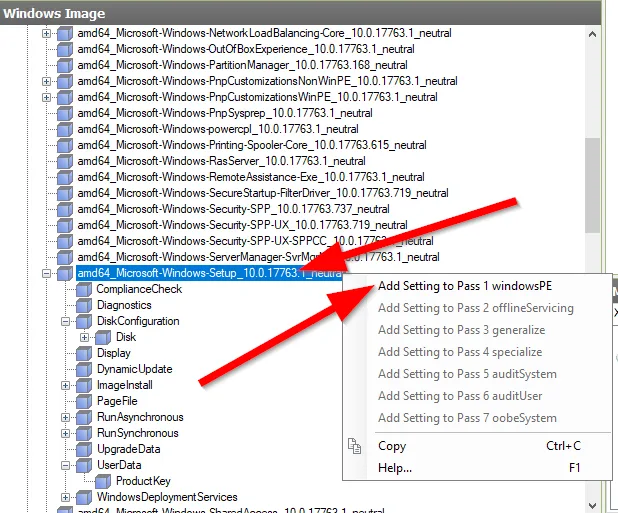The height and width of the screenshot is (513, 618).
Task: Click the RasServer component cube icon
Action: [x=65, y=161]
